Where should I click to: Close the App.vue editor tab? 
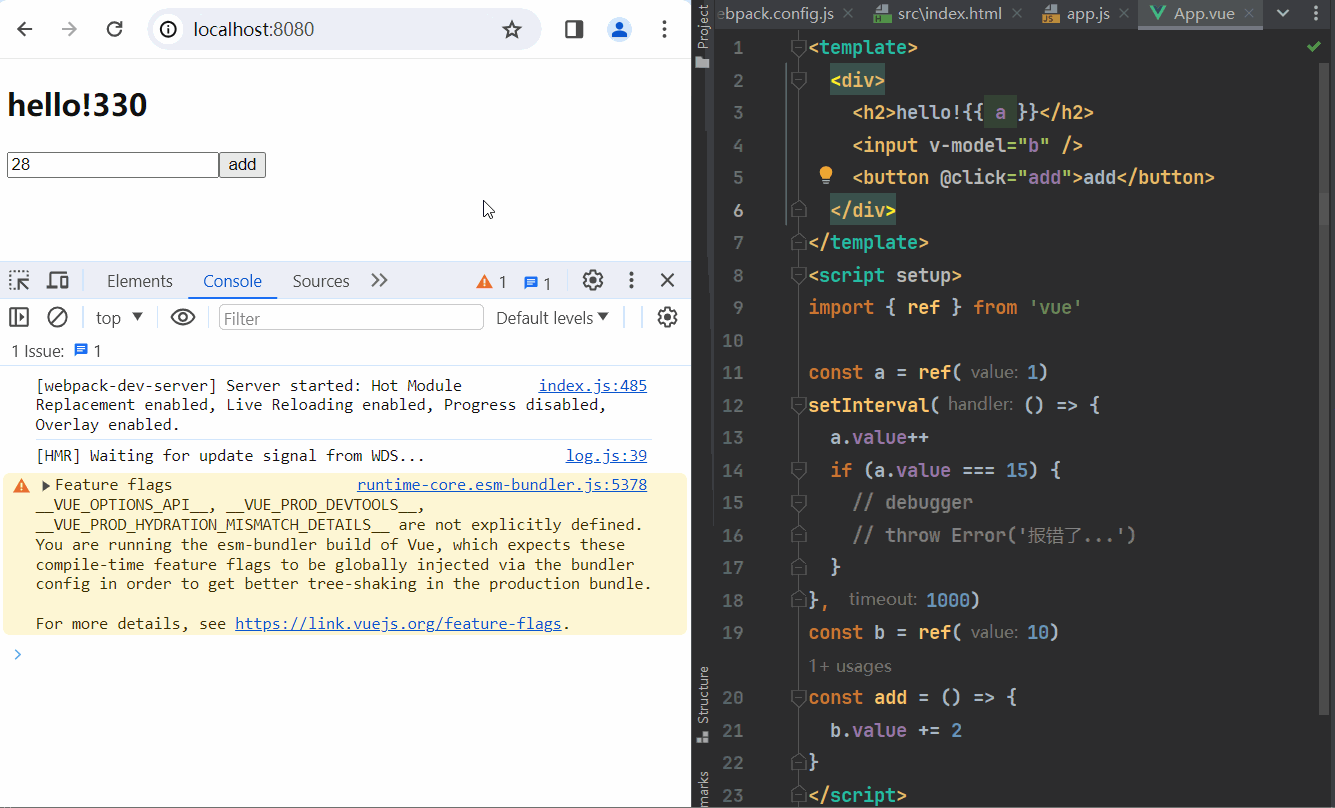point(1251,13)
